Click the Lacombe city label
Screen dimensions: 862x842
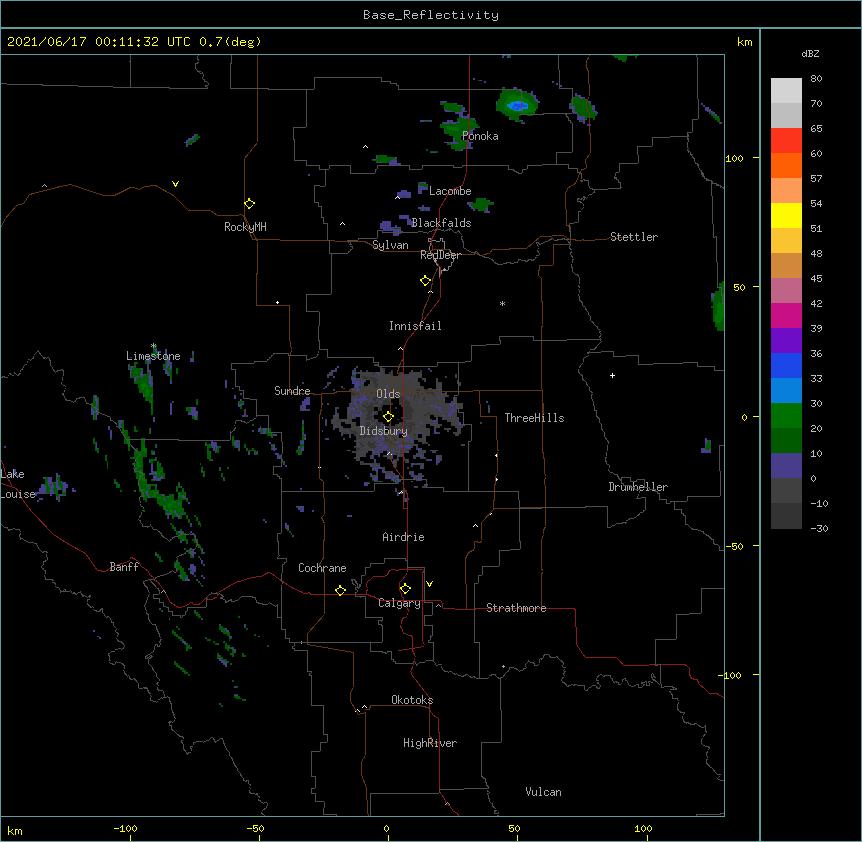point(450,191)
